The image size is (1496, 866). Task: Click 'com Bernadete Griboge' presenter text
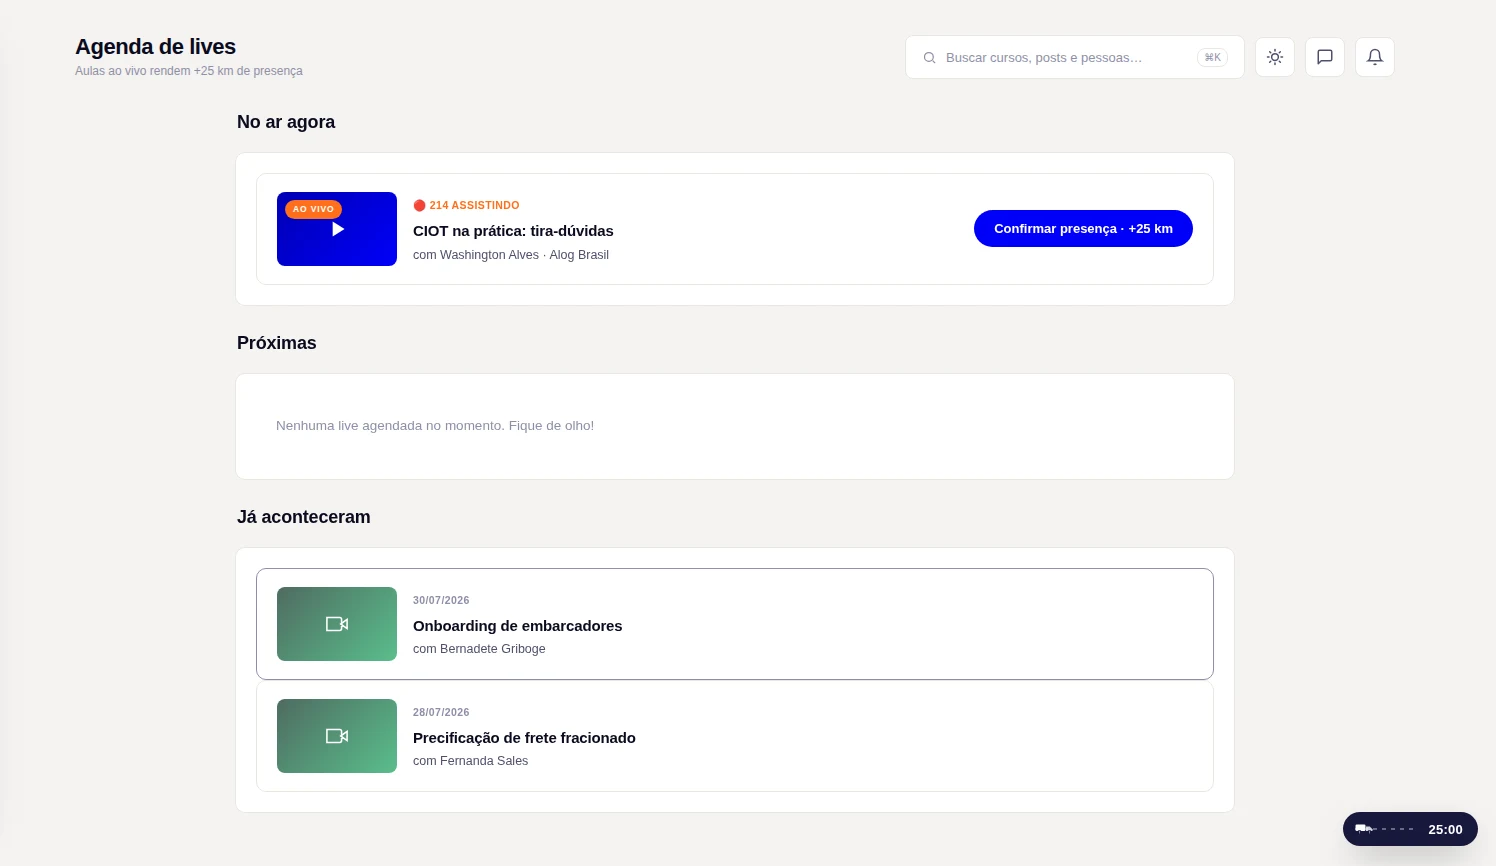[479, 649]
